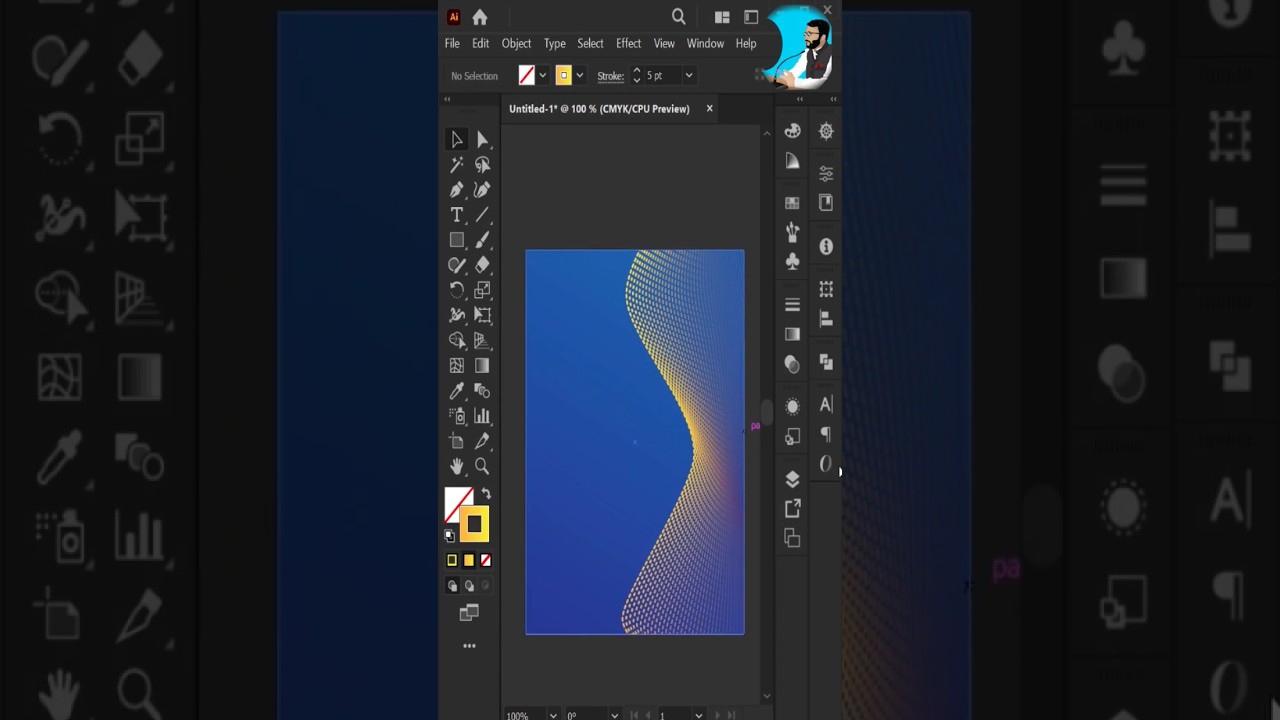Open the Color panel palette icon
Screen dimensions: 1280x720
click(793, 131)
